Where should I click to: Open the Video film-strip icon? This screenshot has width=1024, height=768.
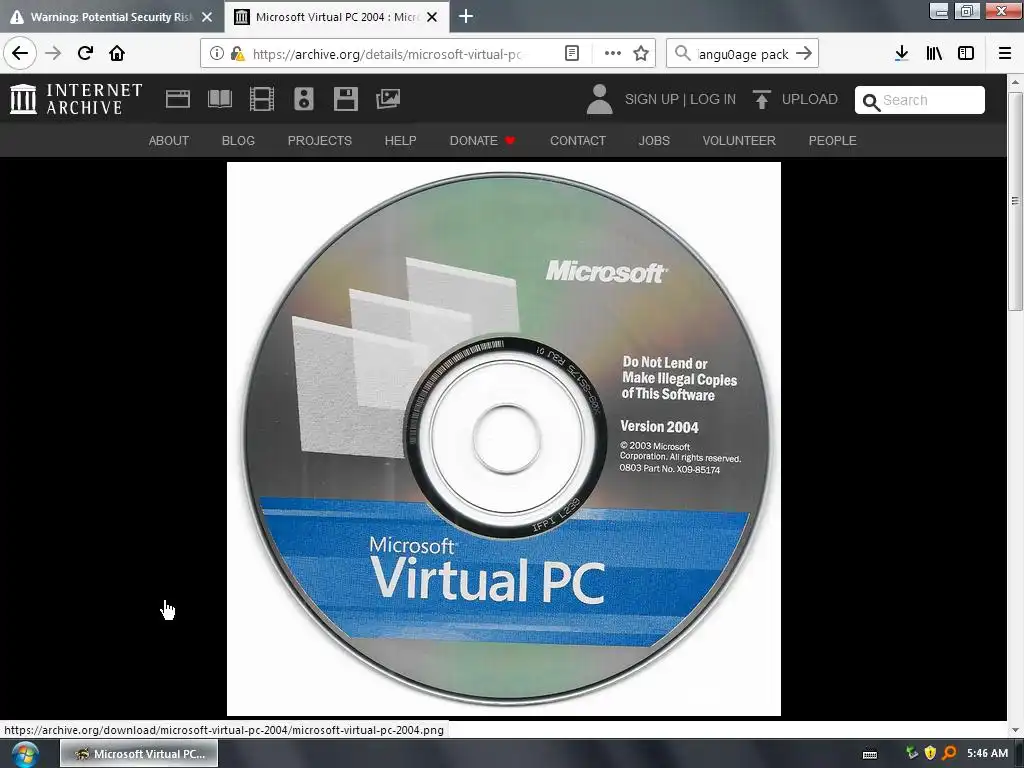262,99
